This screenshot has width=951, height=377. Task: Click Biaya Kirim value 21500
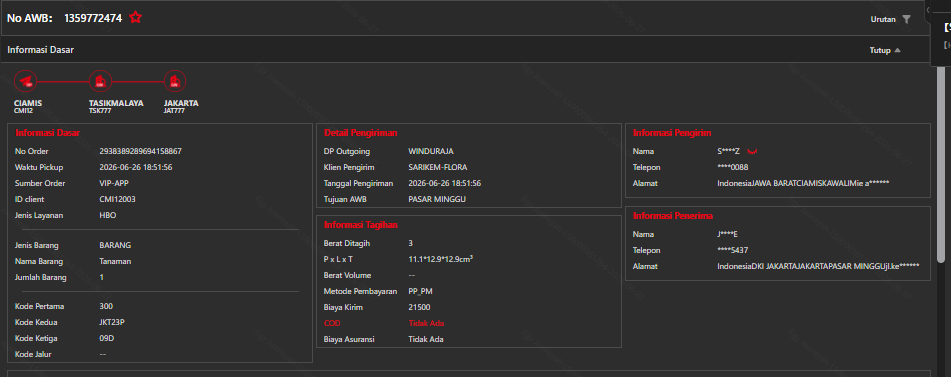pos(420,307)
